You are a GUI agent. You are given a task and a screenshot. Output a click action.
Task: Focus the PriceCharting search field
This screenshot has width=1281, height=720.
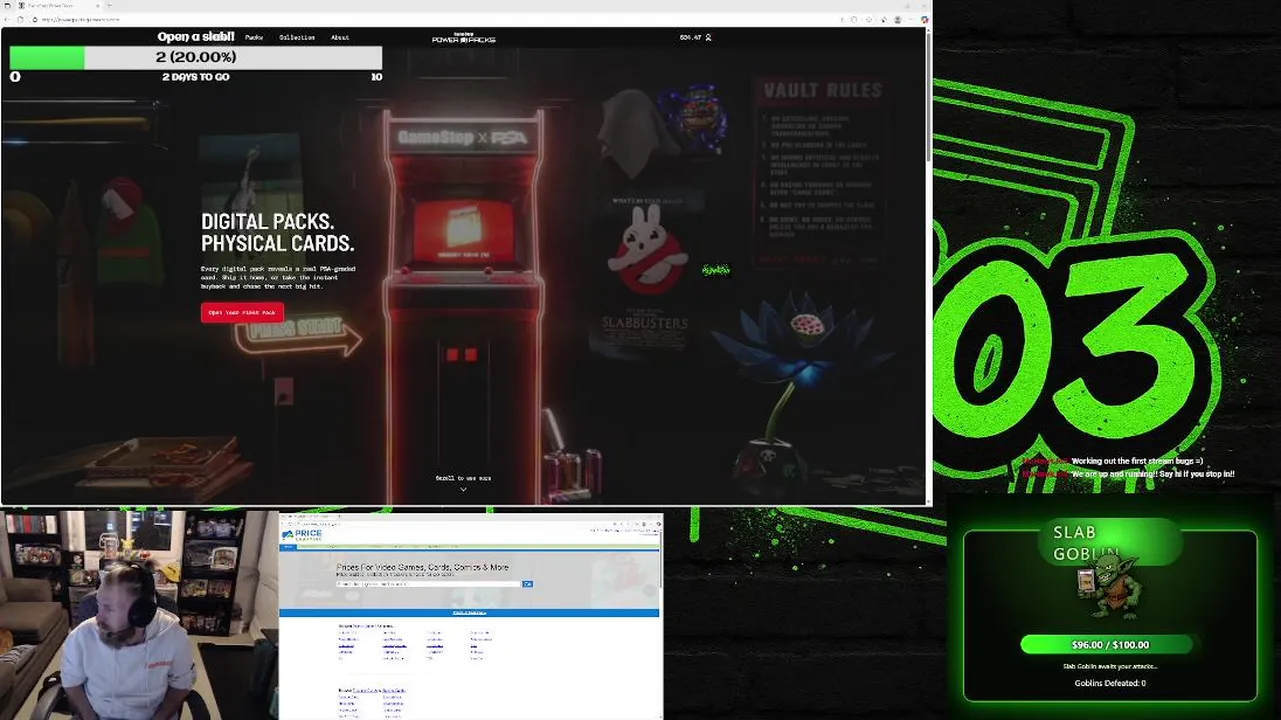pyautogui.click(x=429, y=584)
